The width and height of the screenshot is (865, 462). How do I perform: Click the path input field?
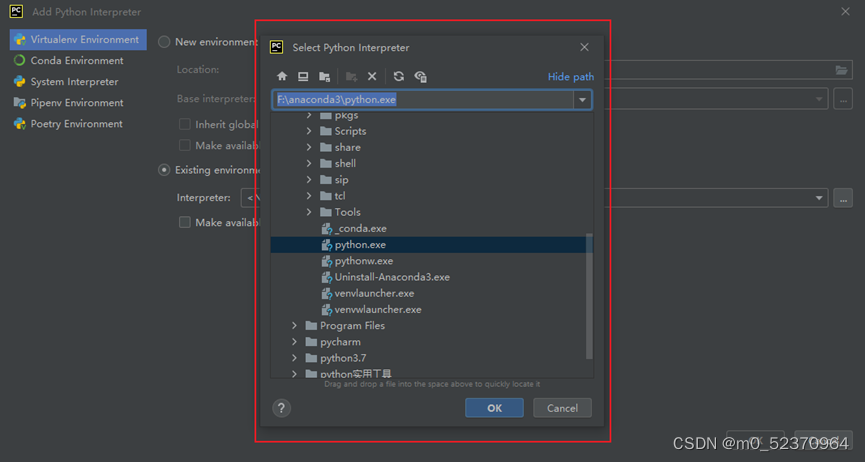coord(423,100)
